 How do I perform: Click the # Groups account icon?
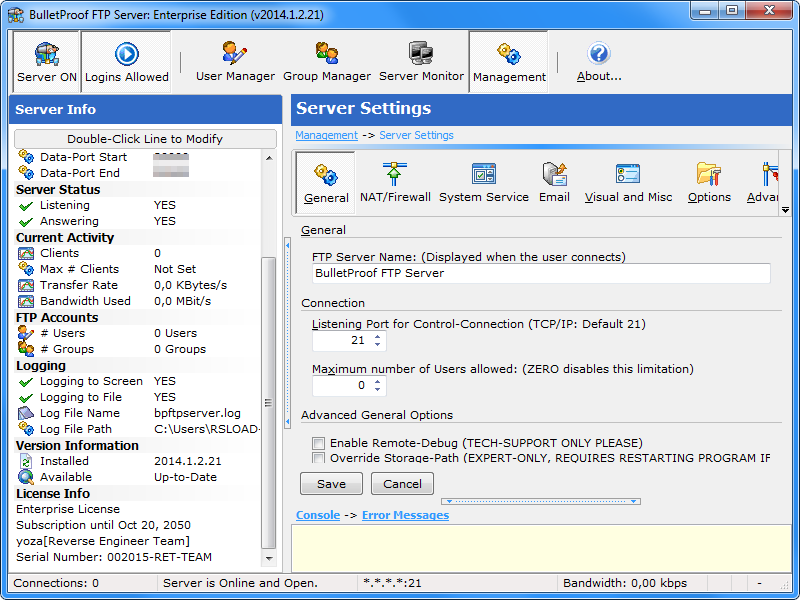pos(26,349)
